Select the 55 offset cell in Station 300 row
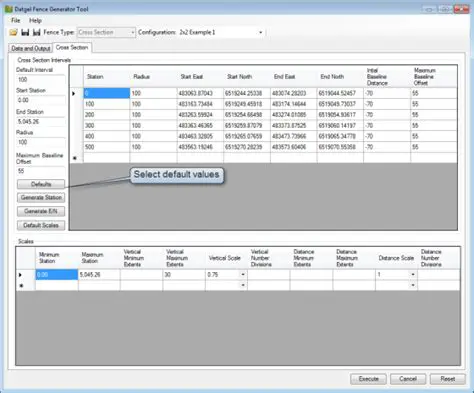The width and height of the screenshot is (474, 393). [x=434, y=126]
